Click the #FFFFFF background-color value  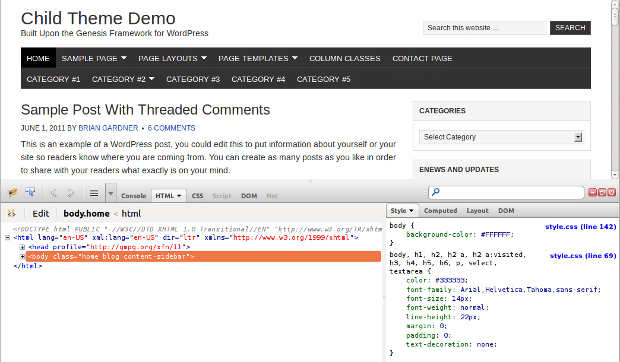pyautogui.click(x=497, y=234)
